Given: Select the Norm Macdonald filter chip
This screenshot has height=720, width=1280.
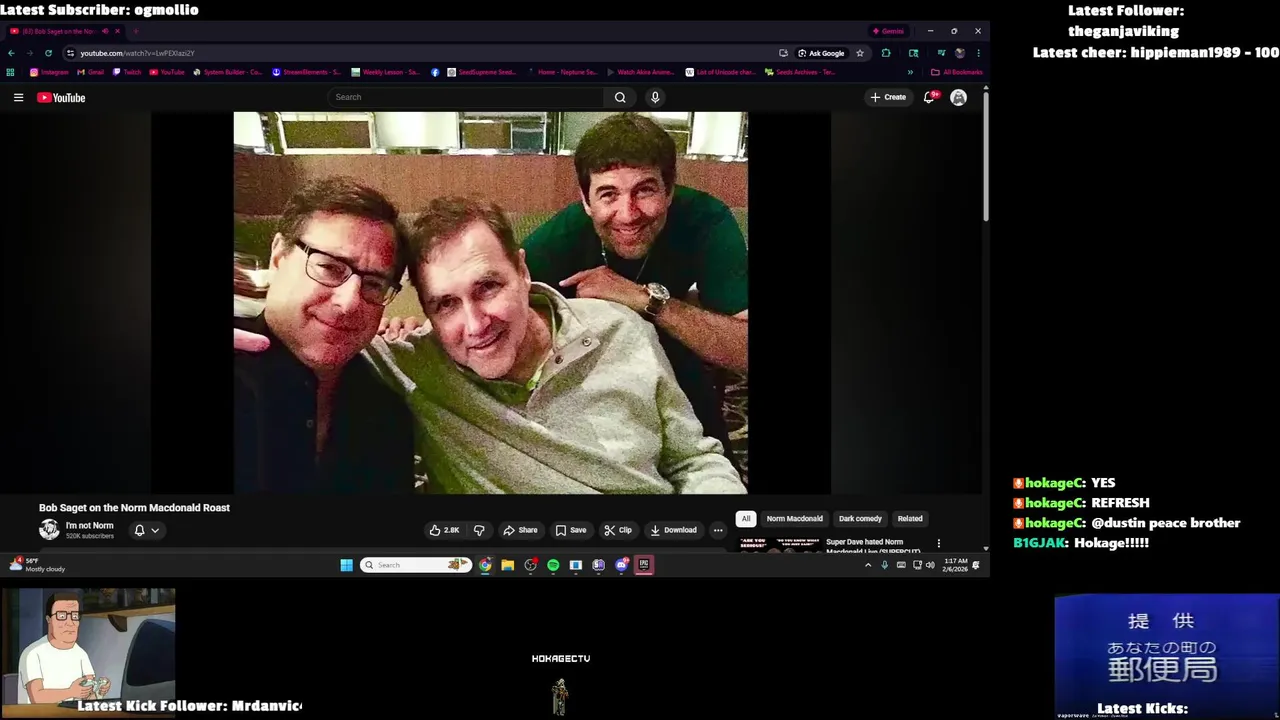Looking at the screenshot, I should [795, 518].
